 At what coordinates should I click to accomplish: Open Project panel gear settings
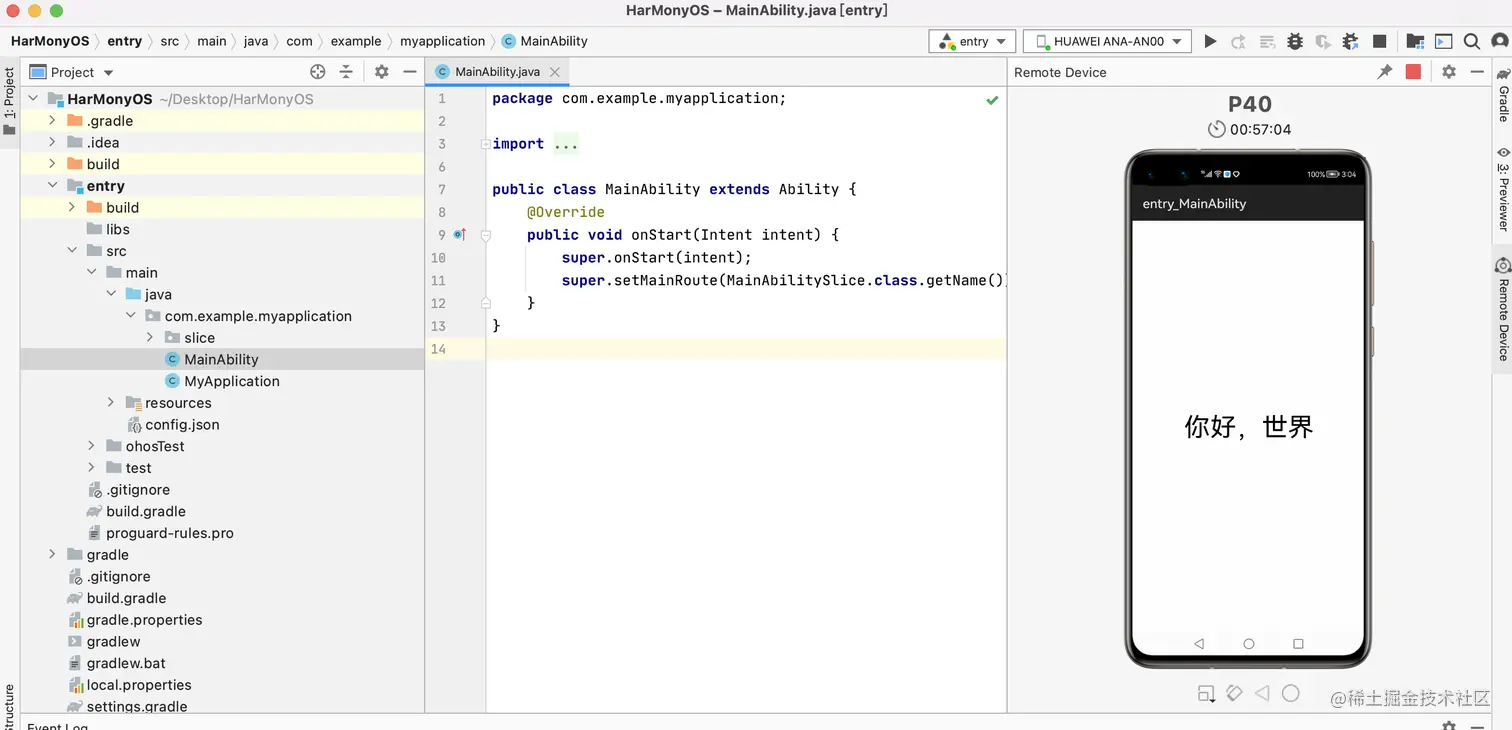[381, 72]
